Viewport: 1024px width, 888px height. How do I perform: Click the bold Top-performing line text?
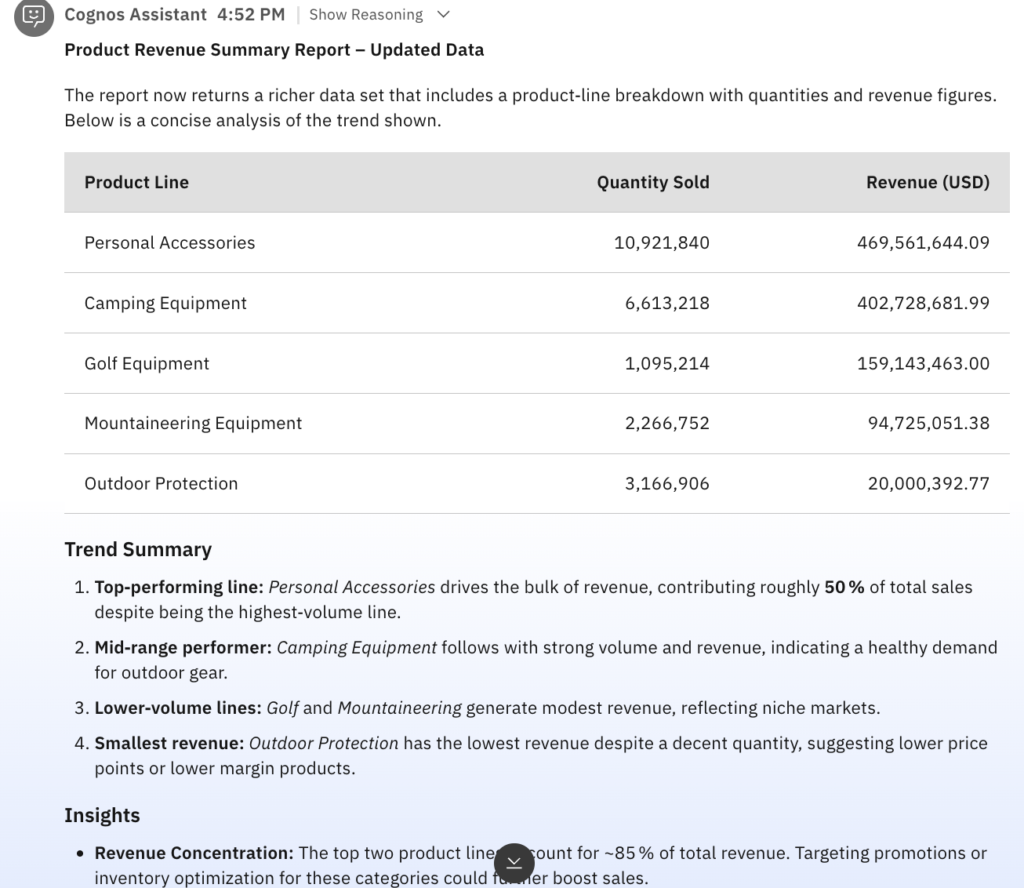click(179, 587)
